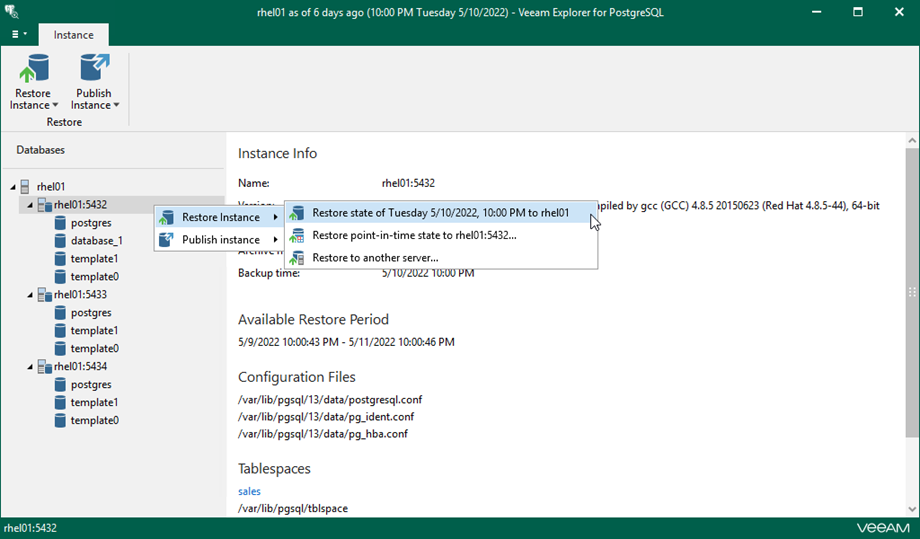Image resolution: width=920 pixels, height=539 pixels.
Task: Click the Publish Instance ribbon icon
Action: pos(94,68)
